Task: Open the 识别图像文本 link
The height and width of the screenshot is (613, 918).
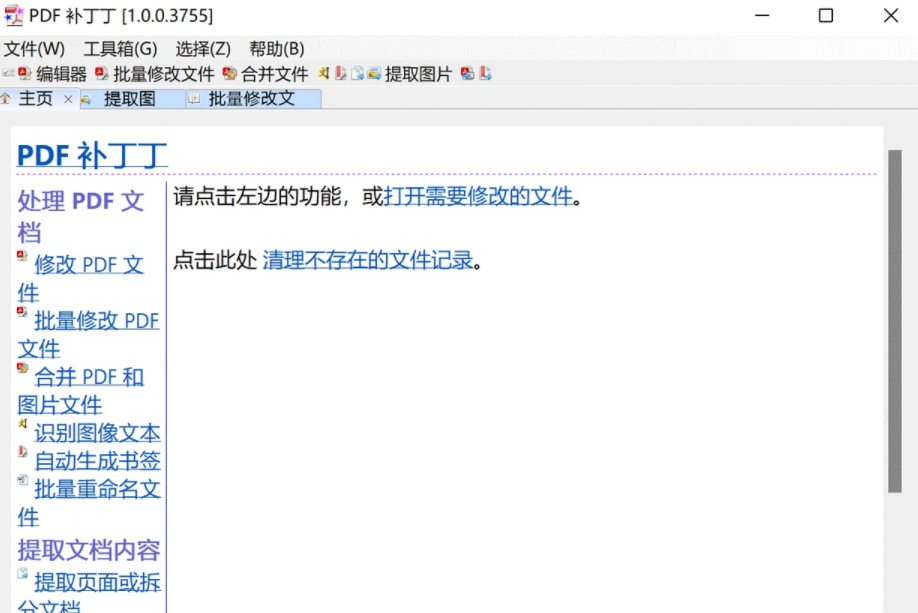Action: click(x=97, y=433)
